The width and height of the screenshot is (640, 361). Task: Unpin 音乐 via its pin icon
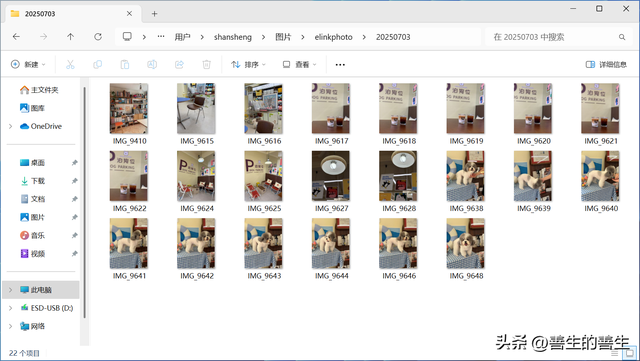tap(74, 235)
